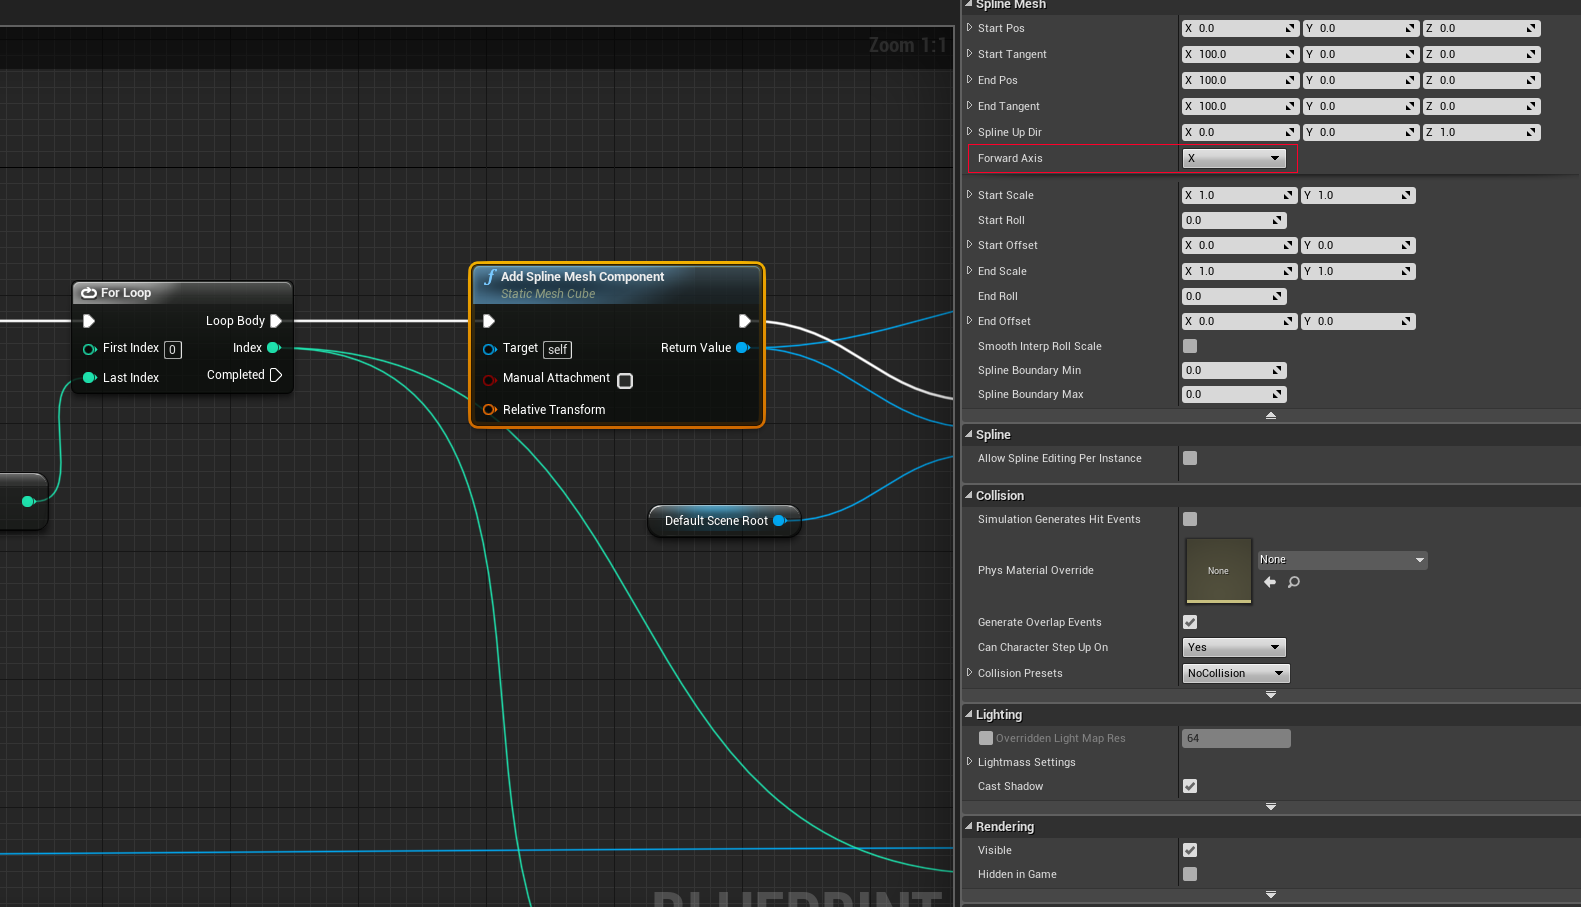
Task: Open the Phys Material Override None dropdown
Action: (x=1342, y=560)
